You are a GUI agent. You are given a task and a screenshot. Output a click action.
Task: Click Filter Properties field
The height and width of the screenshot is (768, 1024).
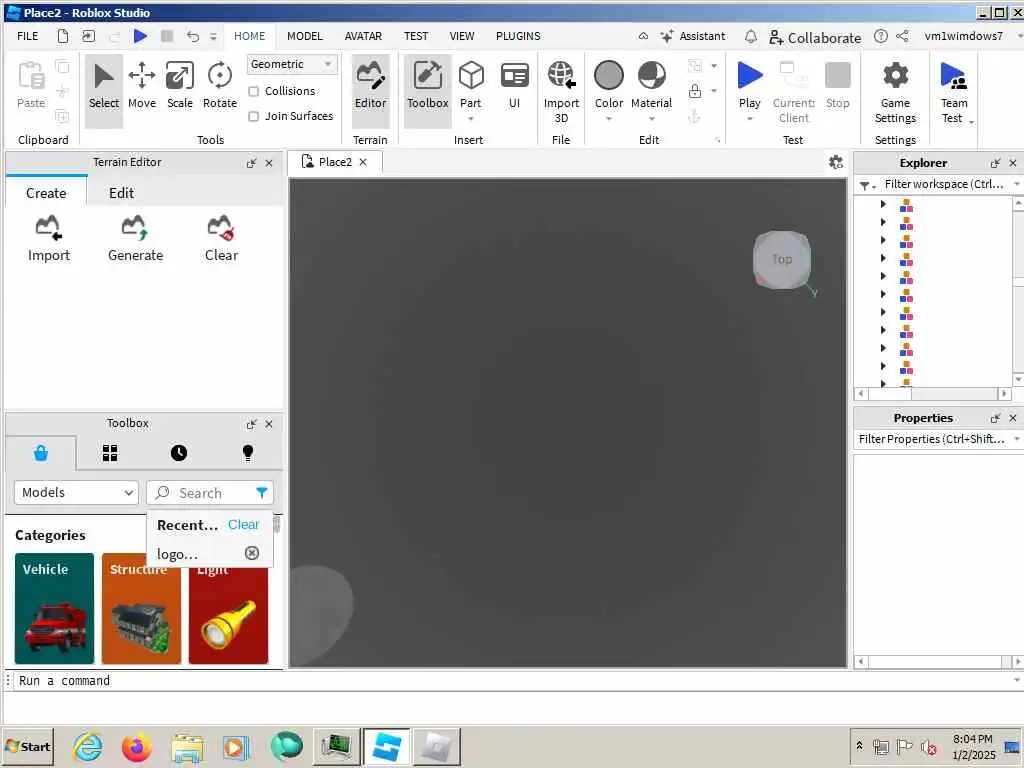pyautogui.click(x=934, y=439)
